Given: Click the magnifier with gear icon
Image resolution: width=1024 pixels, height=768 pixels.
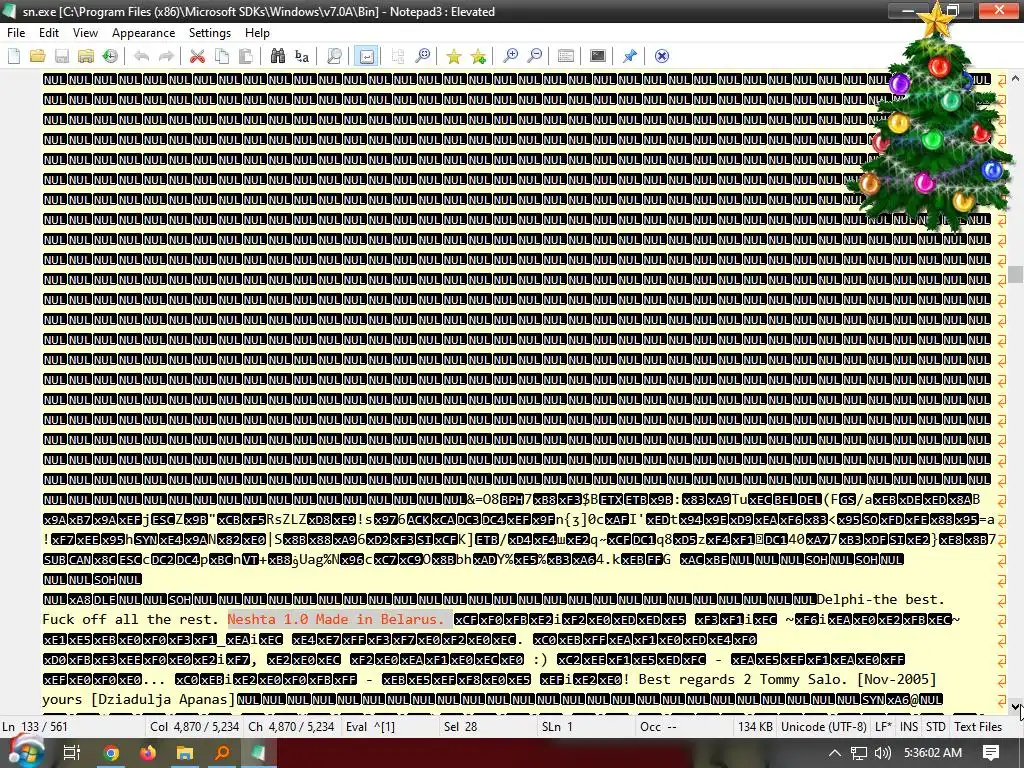Looking at the screenshot, I should pyautogui.click(x=423, y=56).
